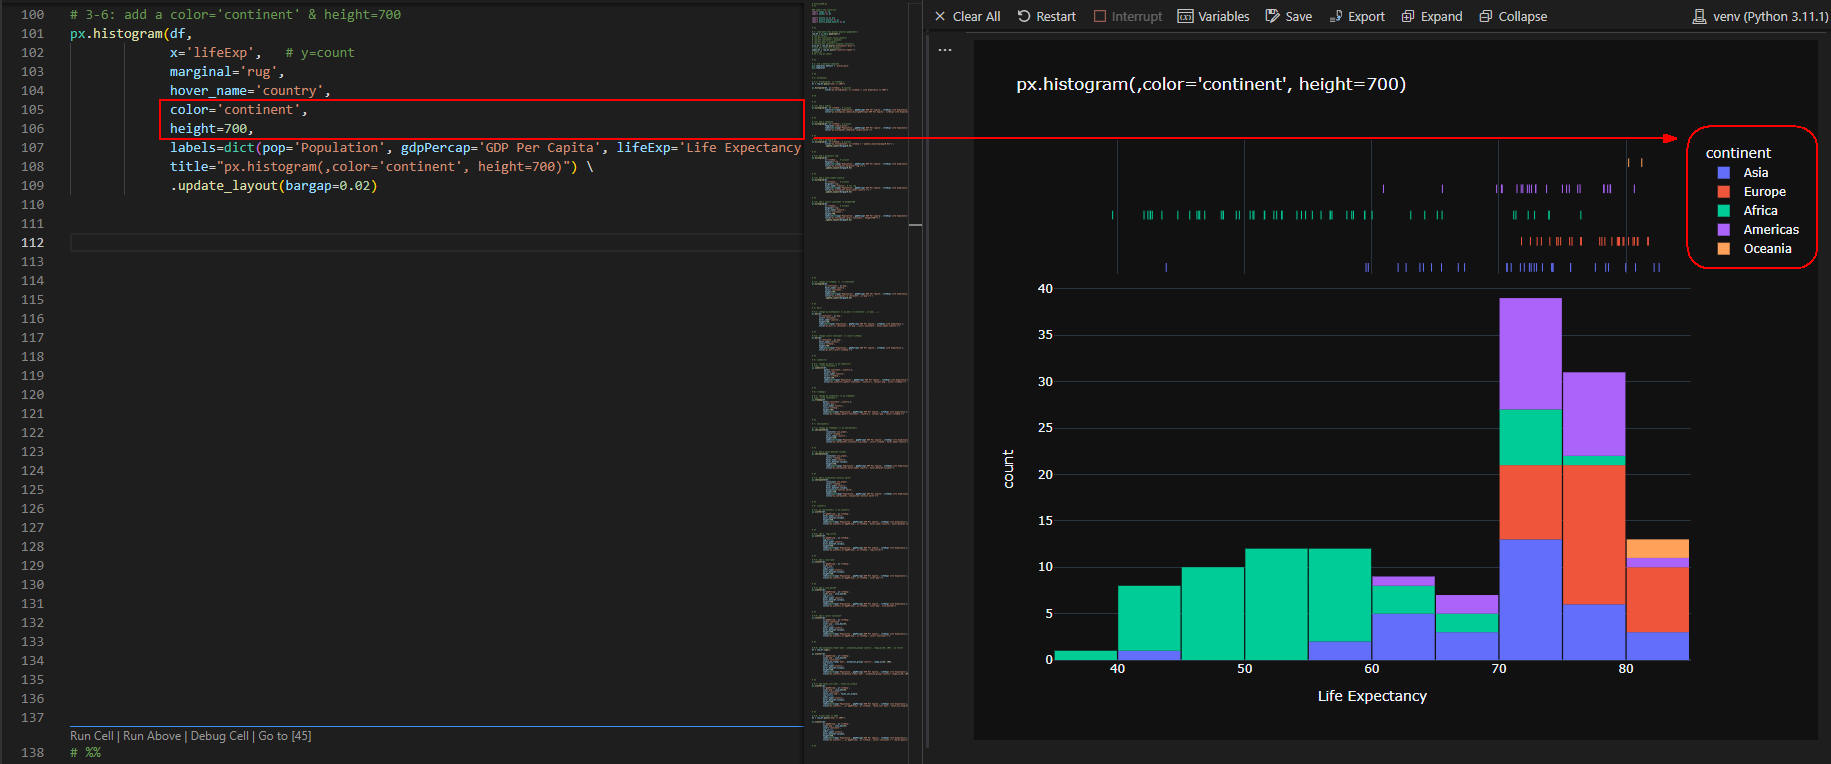
Task: Click the Run Cell code lens
Action: (x=92, y=736)
